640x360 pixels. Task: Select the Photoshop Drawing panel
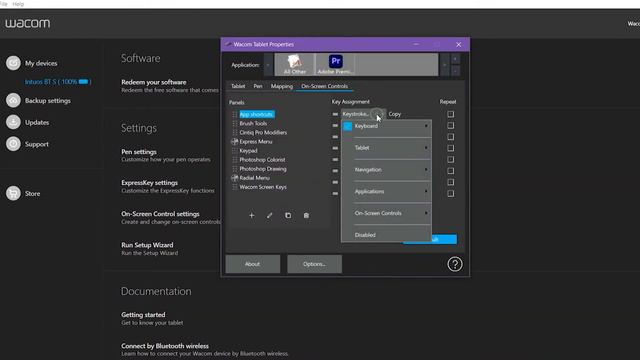(x=263, y=169)
